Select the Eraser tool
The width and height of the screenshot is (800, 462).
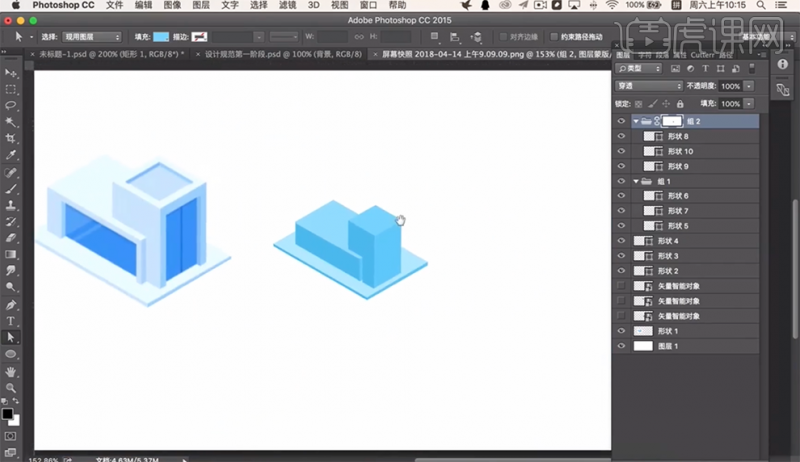11,238
